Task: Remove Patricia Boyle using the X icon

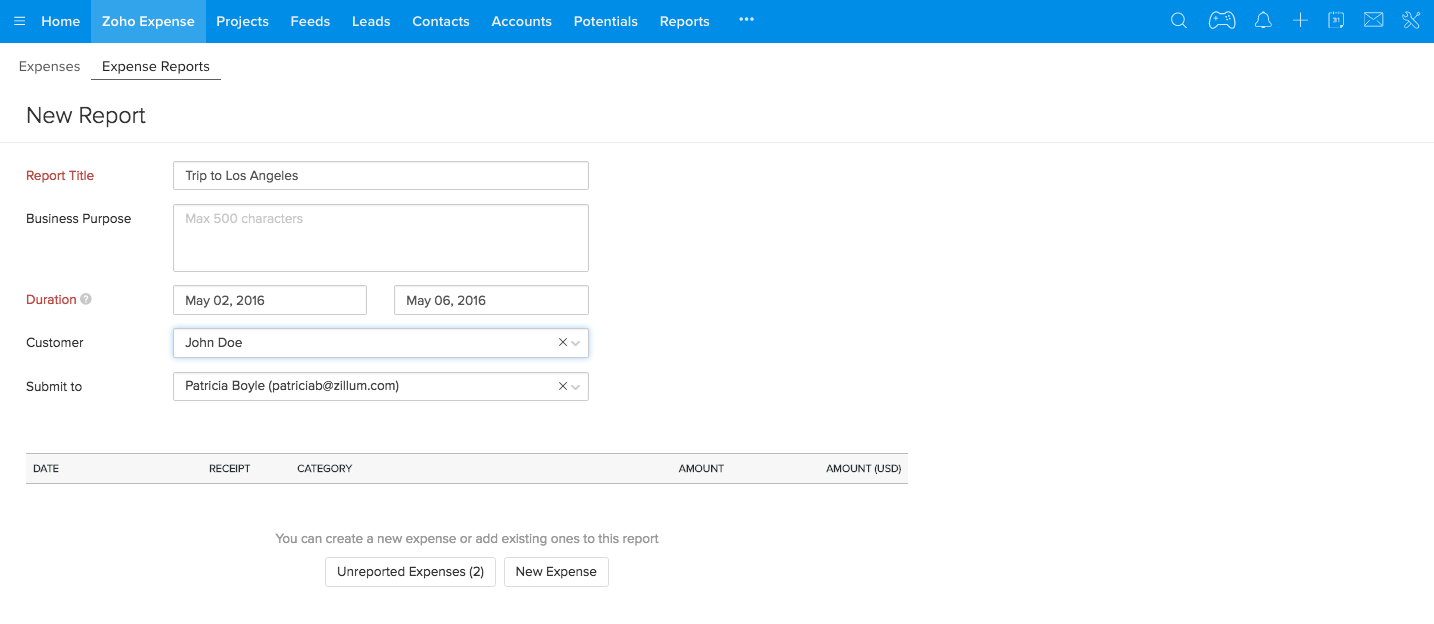Action: pyautogui.click(x=562, y=386)
